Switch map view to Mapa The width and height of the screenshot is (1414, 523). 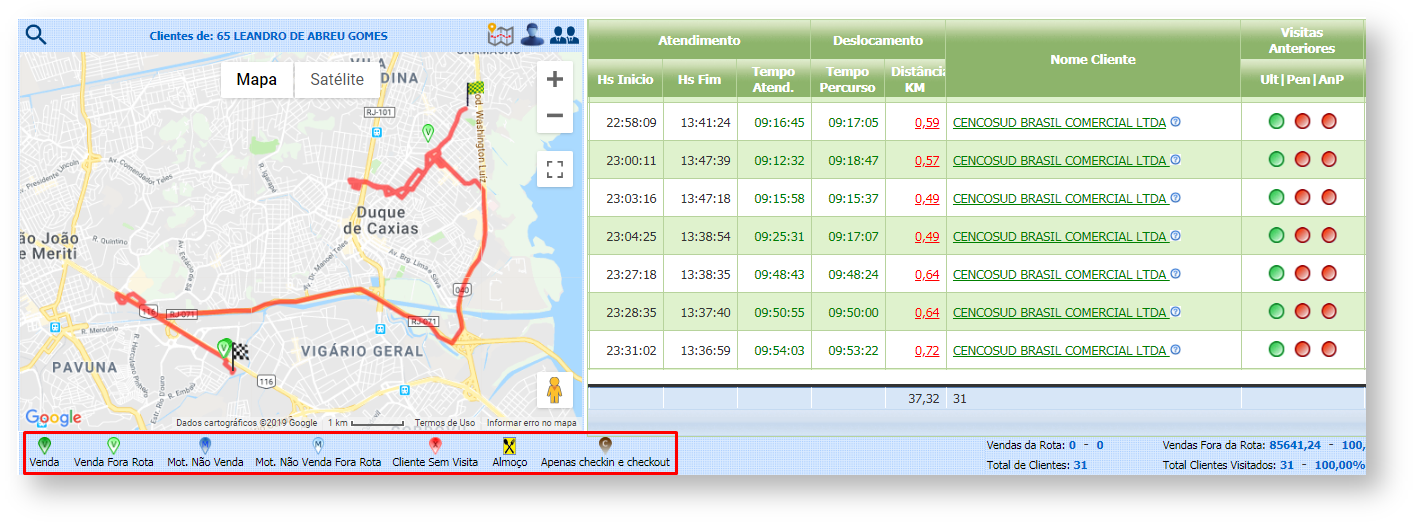pos(257,80)
